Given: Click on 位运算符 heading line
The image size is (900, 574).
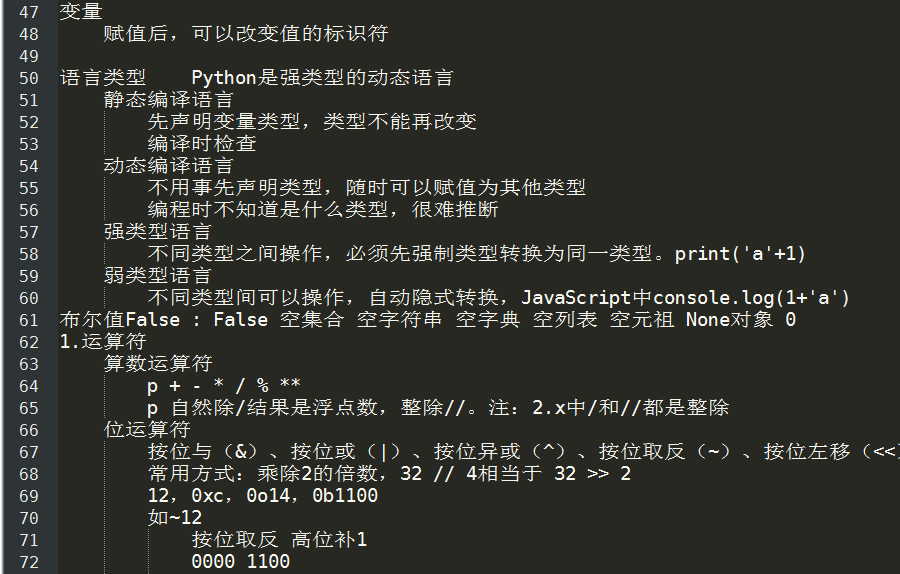Looking at the screenshot, I should (147, 429).
